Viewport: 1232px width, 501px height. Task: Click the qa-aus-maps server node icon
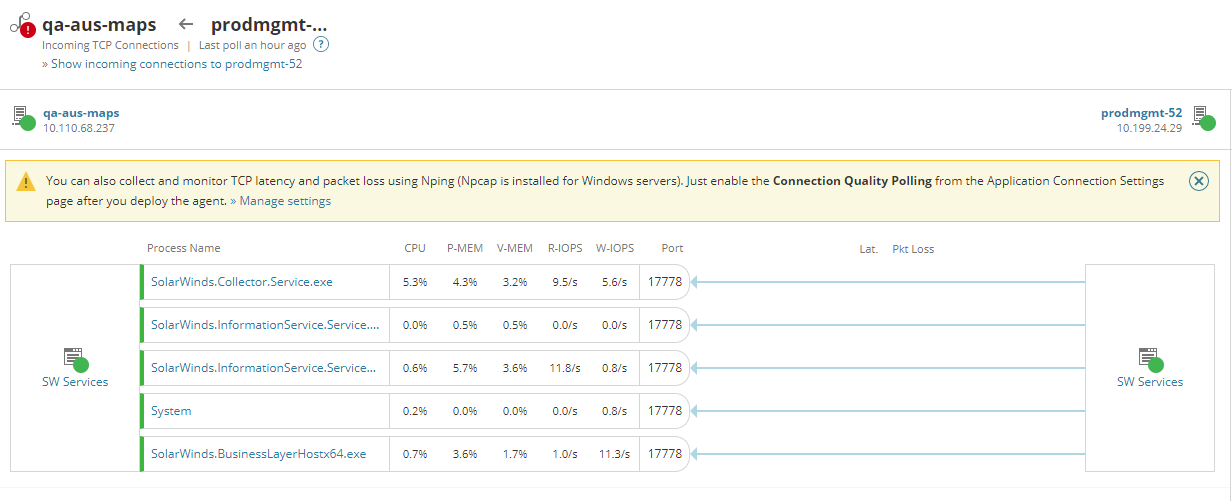click(24, 118)
